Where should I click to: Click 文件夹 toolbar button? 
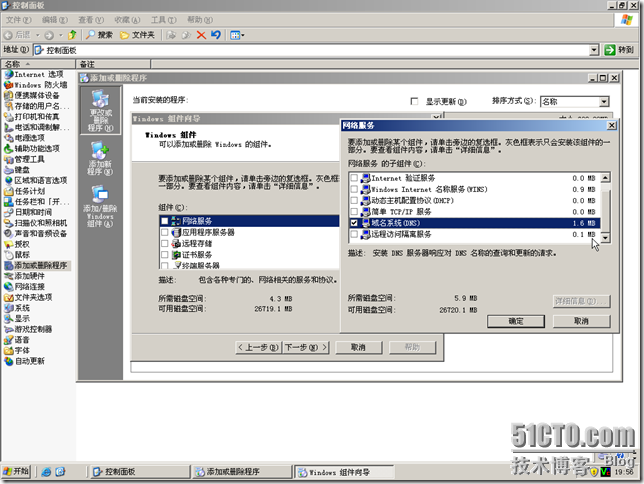click(x=137, y=35)
